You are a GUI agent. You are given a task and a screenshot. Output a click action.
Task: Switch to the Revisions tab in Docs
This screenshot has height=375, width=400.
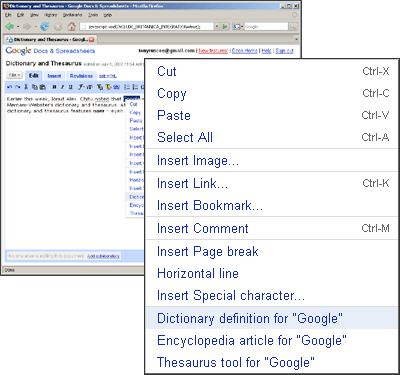(81, 76)
